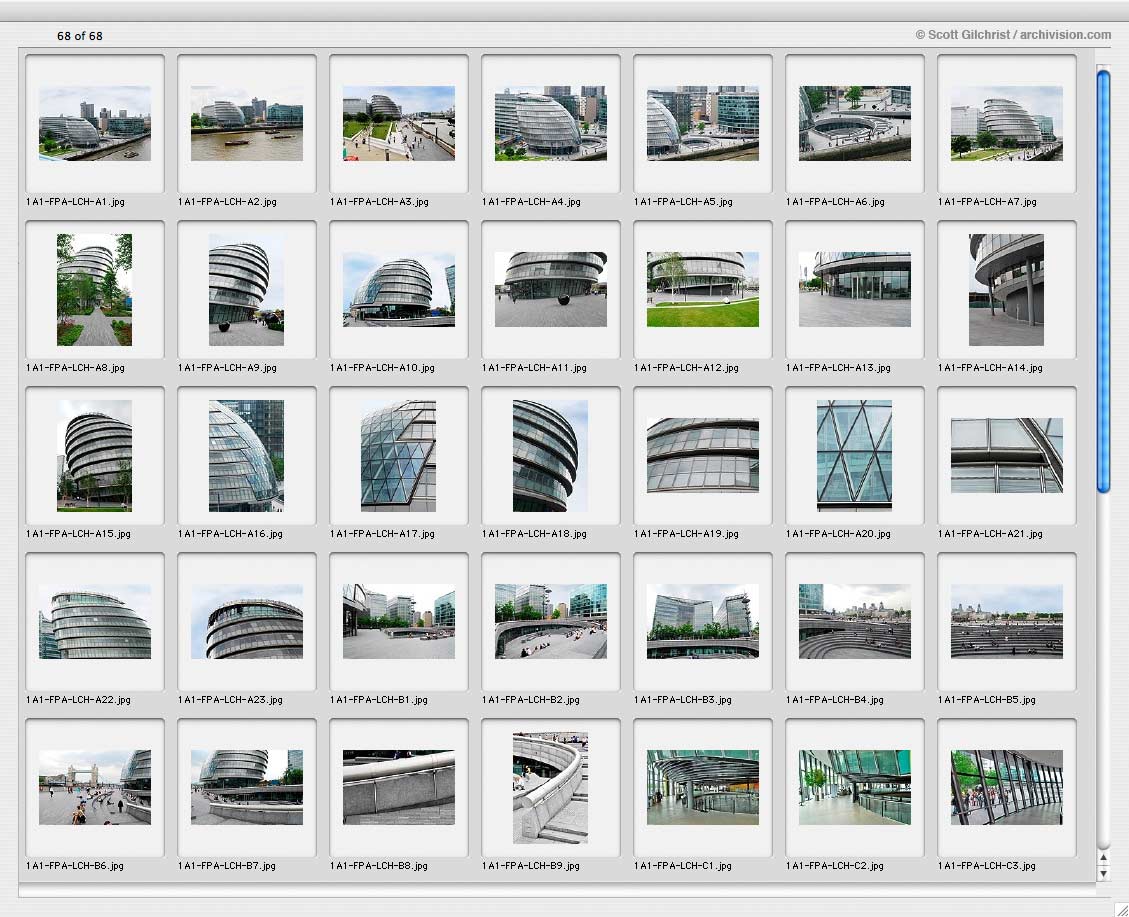Select thumbnail 1A1-FPA-LCH-A2.jpg
1129x917 pixels.
(247, 123)
